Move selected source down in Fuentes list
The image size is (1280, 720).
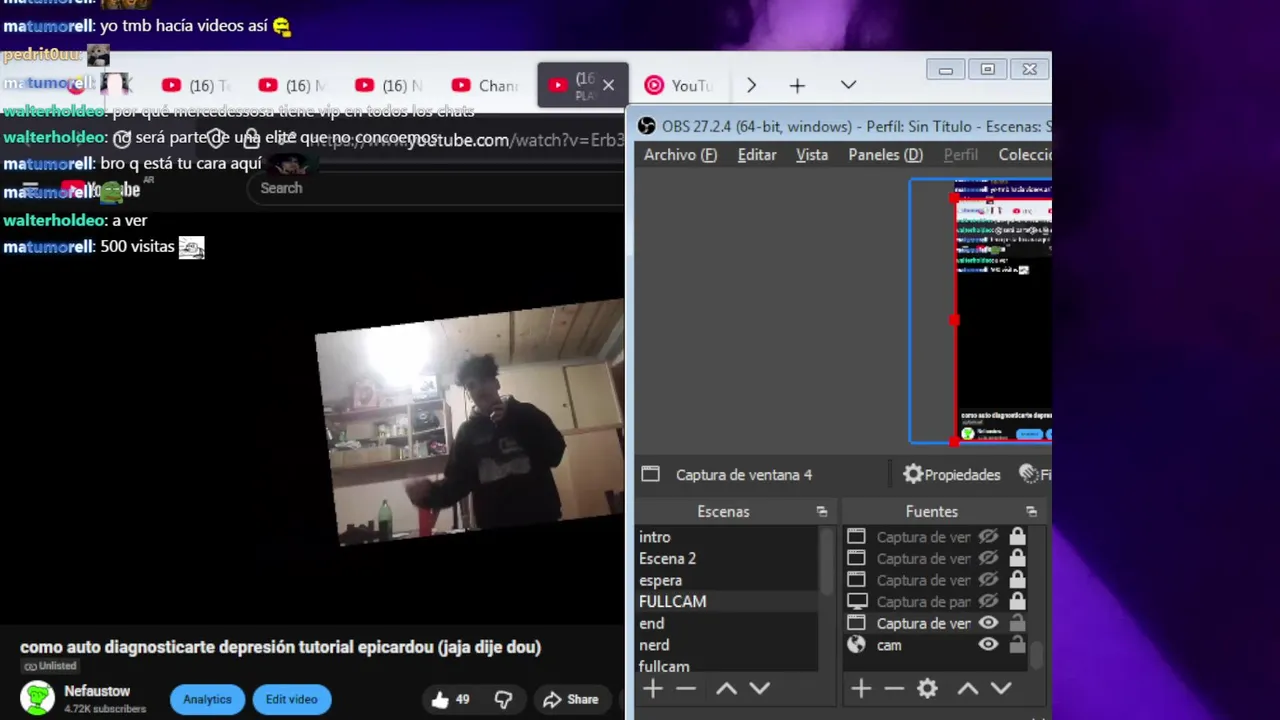[1001, 688]
